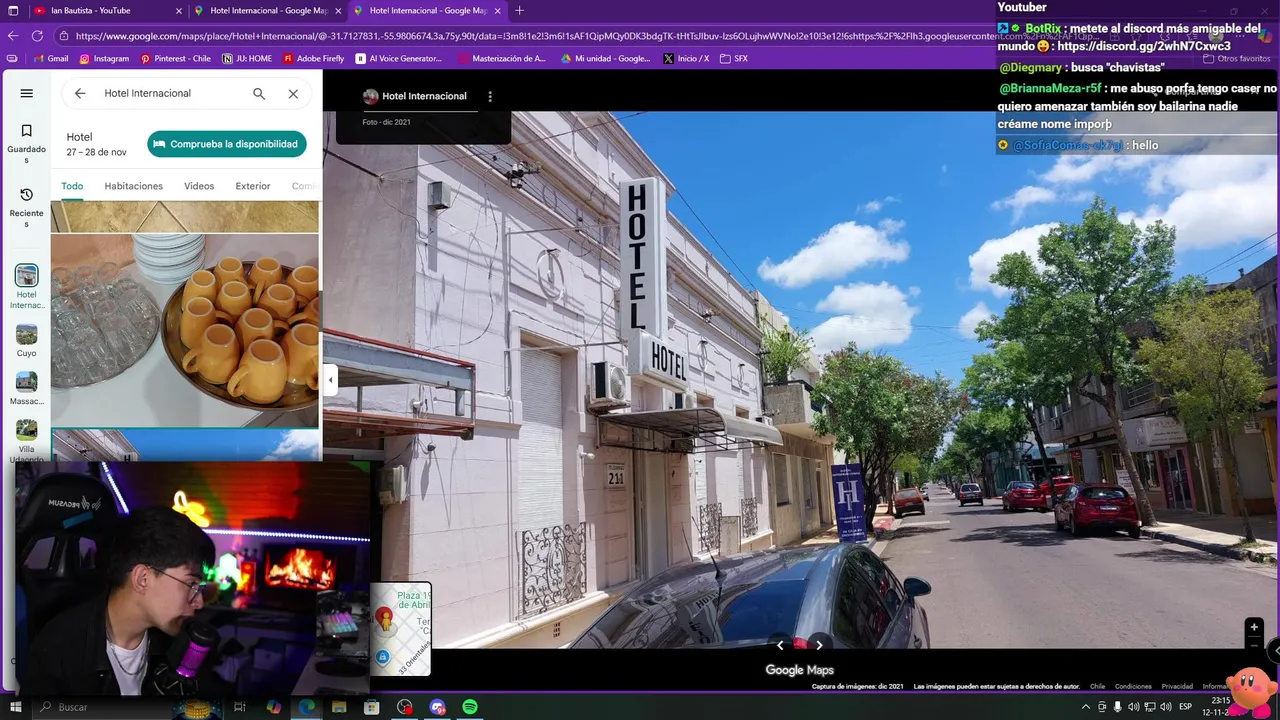Collapse the side panel arrow
The width and height of the screenshot is (1280, 720).
(x=330, y=380)
